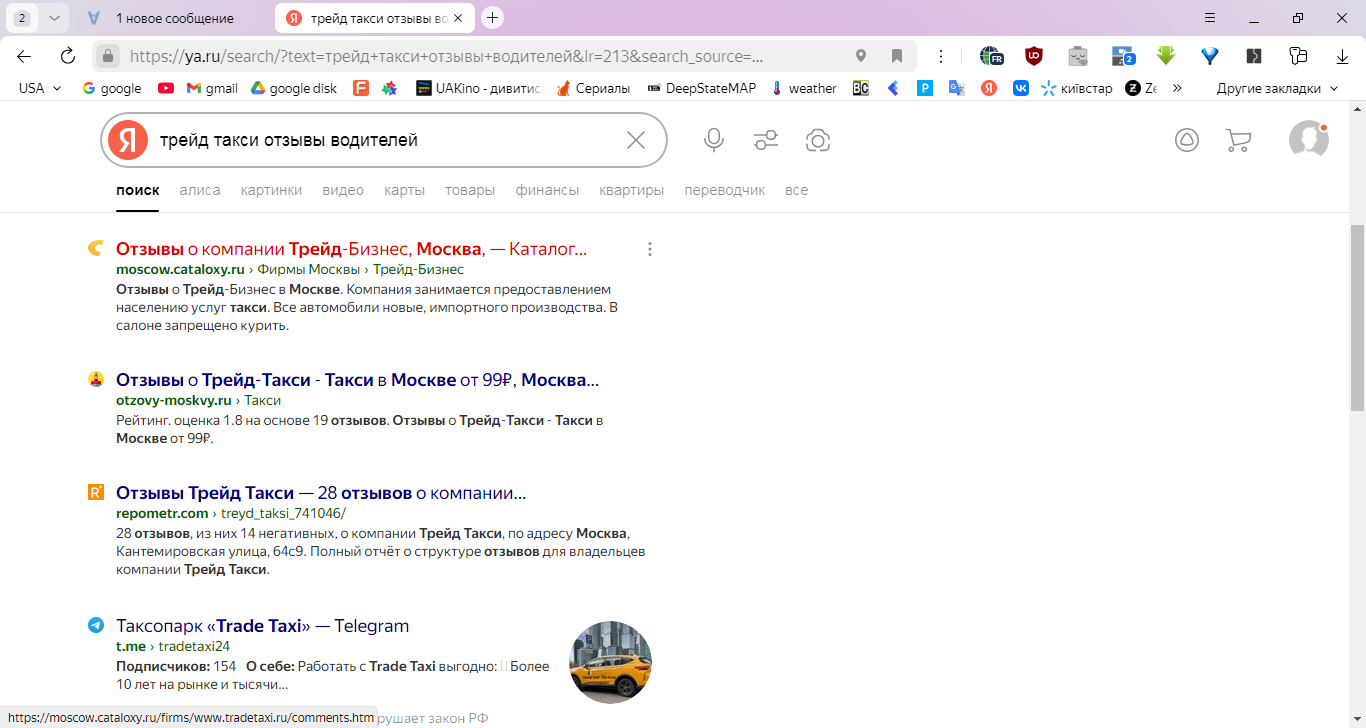Click in the Yandex search query field
This screenshot has width=1366, height=728.
click(x=385, y=140)
